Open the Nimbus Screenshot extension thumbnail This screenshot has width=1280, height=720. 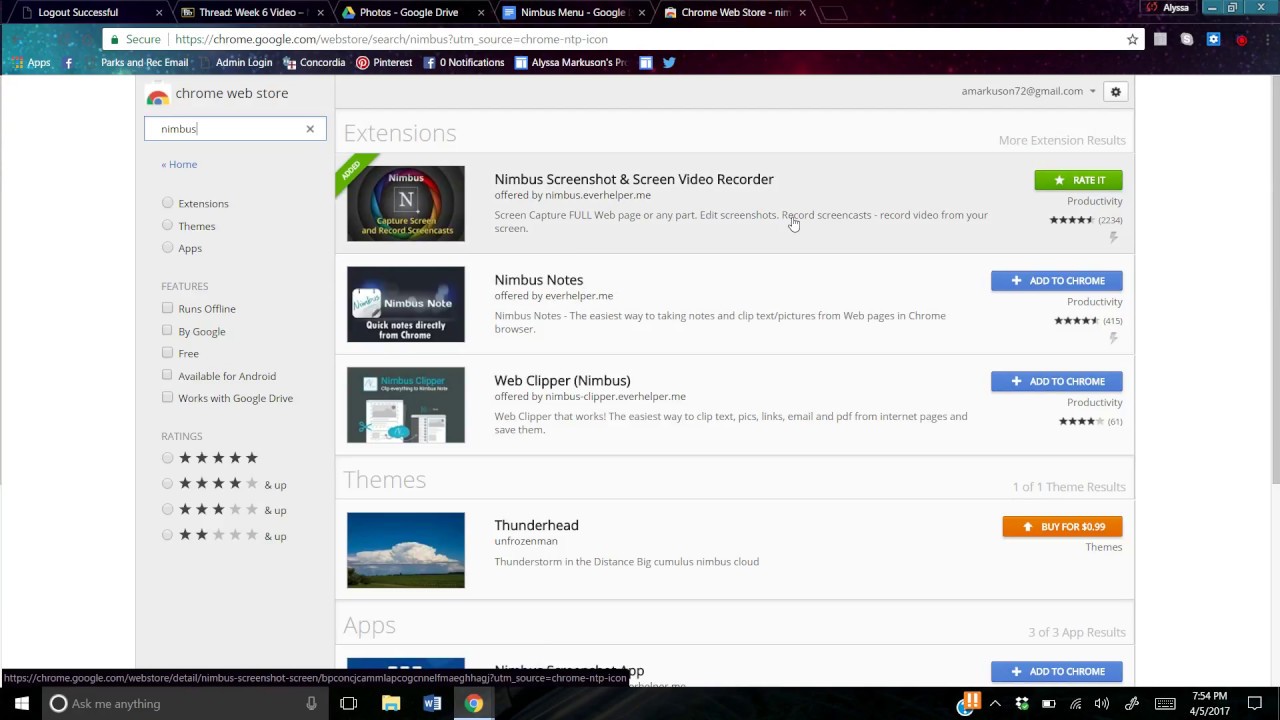tap(406, 203)
